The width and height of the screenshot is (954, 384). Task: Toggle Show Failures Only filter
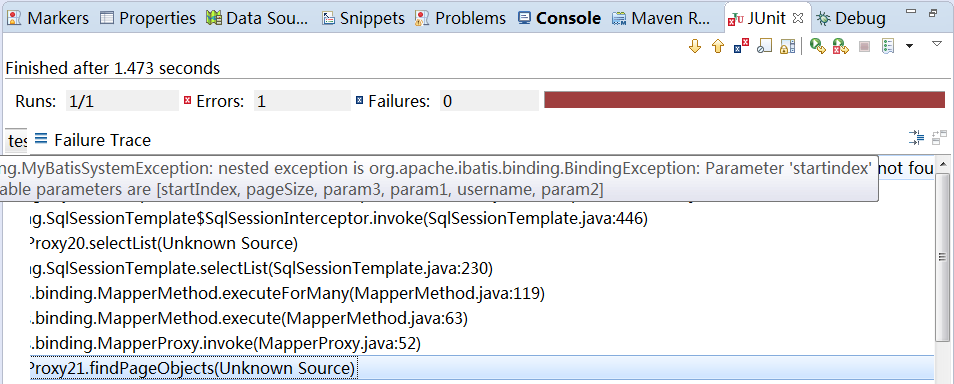(741, 46)
